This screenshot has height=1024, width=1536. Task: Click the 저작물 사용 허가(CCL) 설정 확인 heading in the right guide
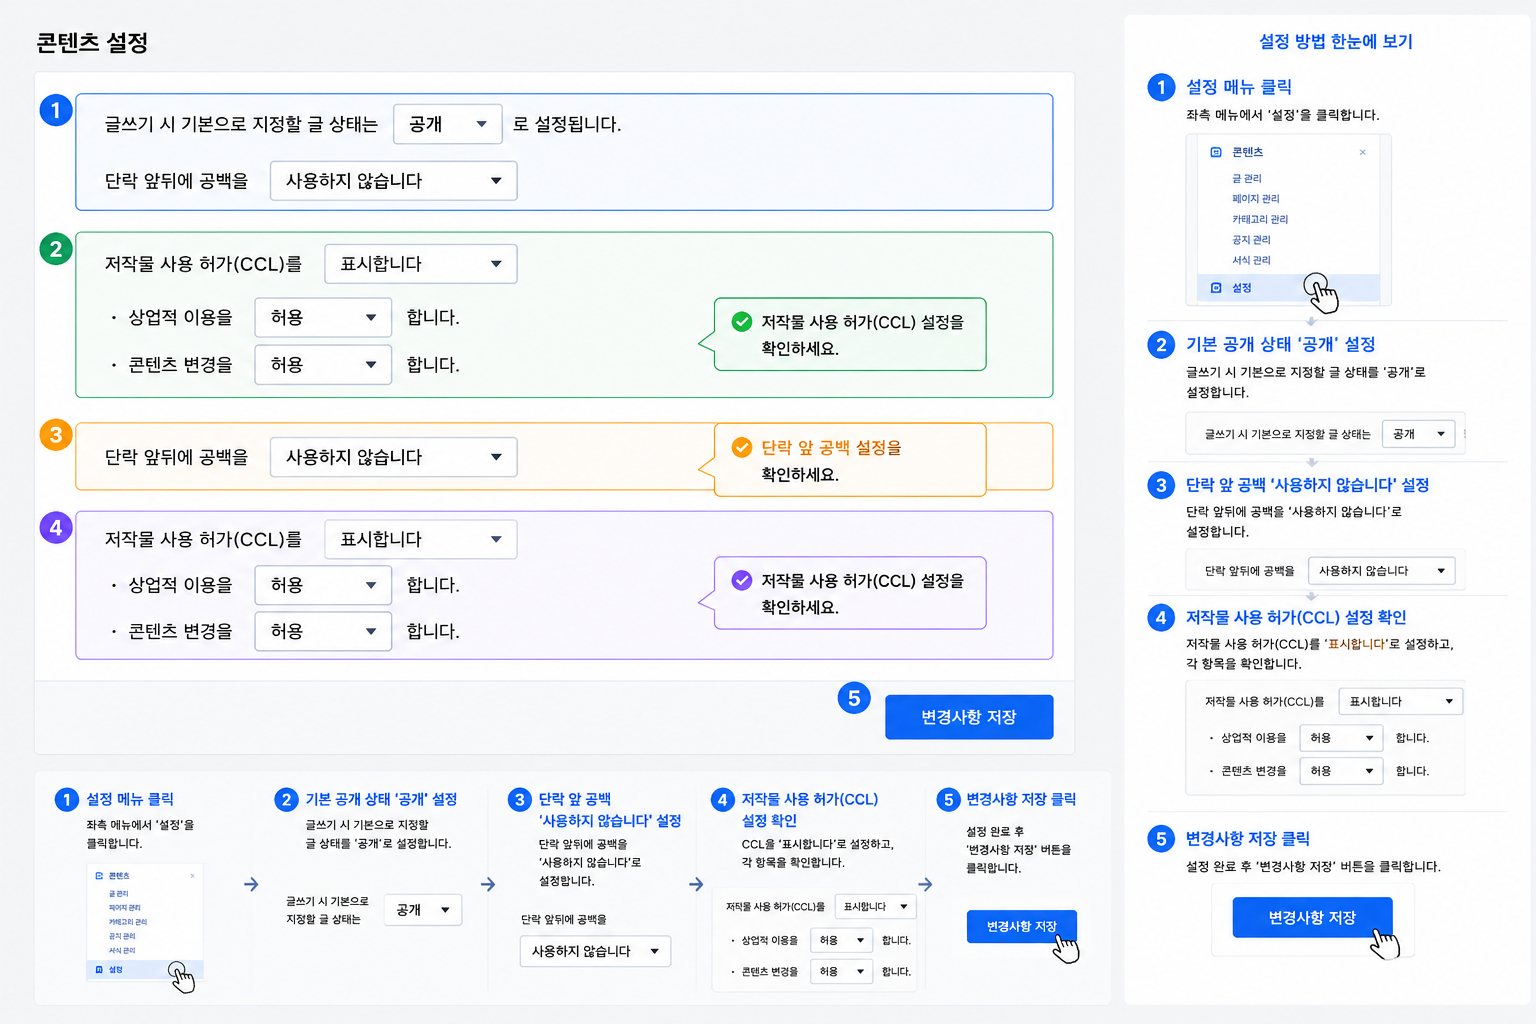[x=1296, y=617]
